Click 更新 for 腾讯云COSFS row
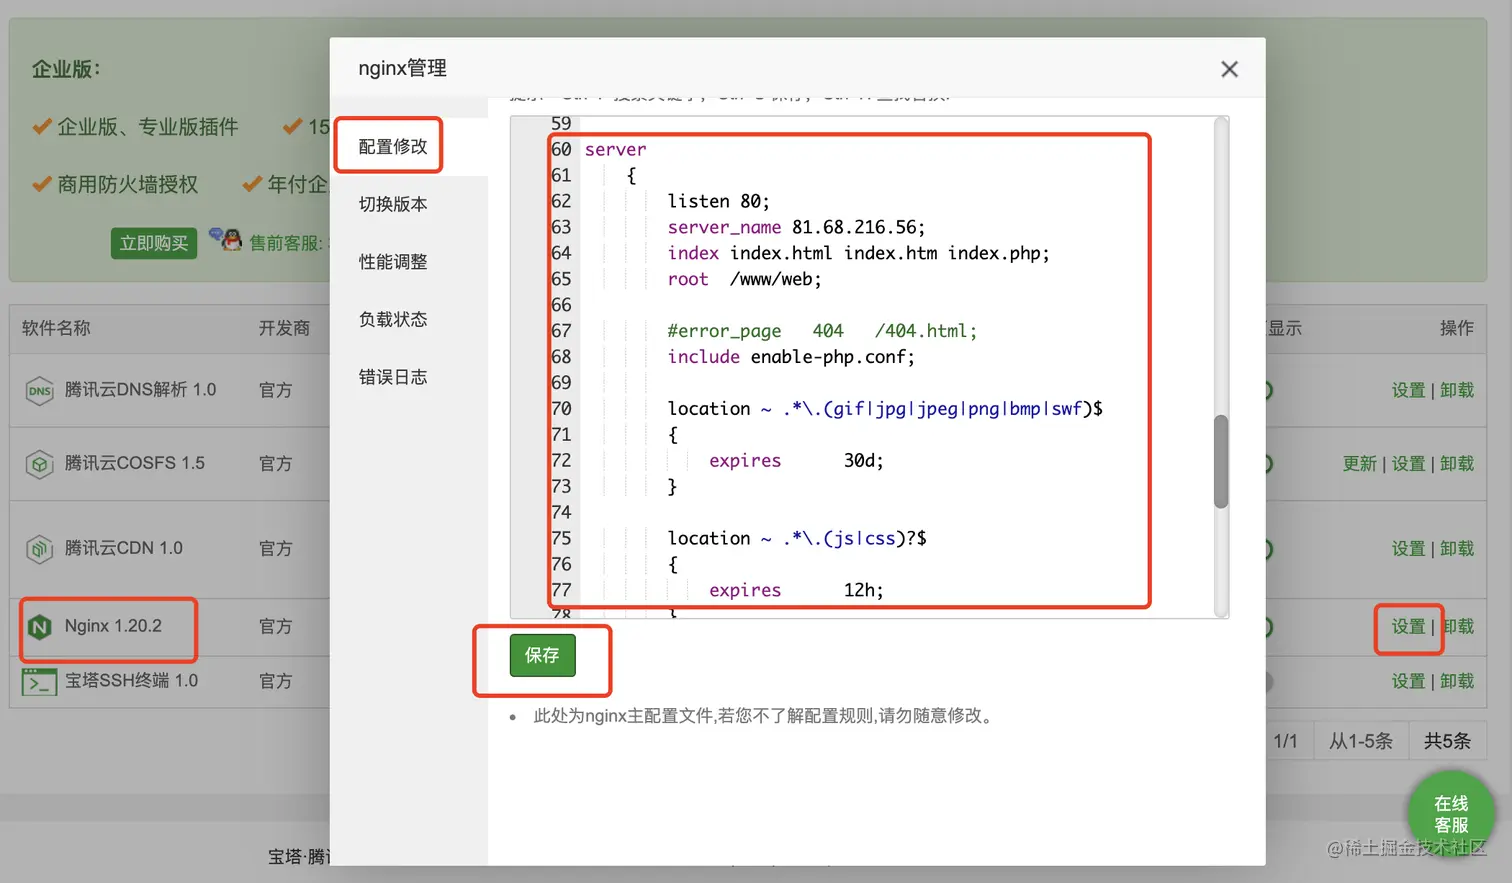The image size is (1512, 883). coord(1359,464)
